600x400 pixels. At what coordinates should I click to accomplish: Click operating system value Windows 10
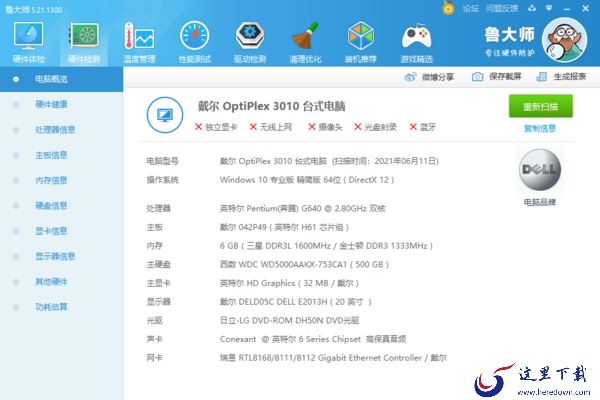click(307, 180)
